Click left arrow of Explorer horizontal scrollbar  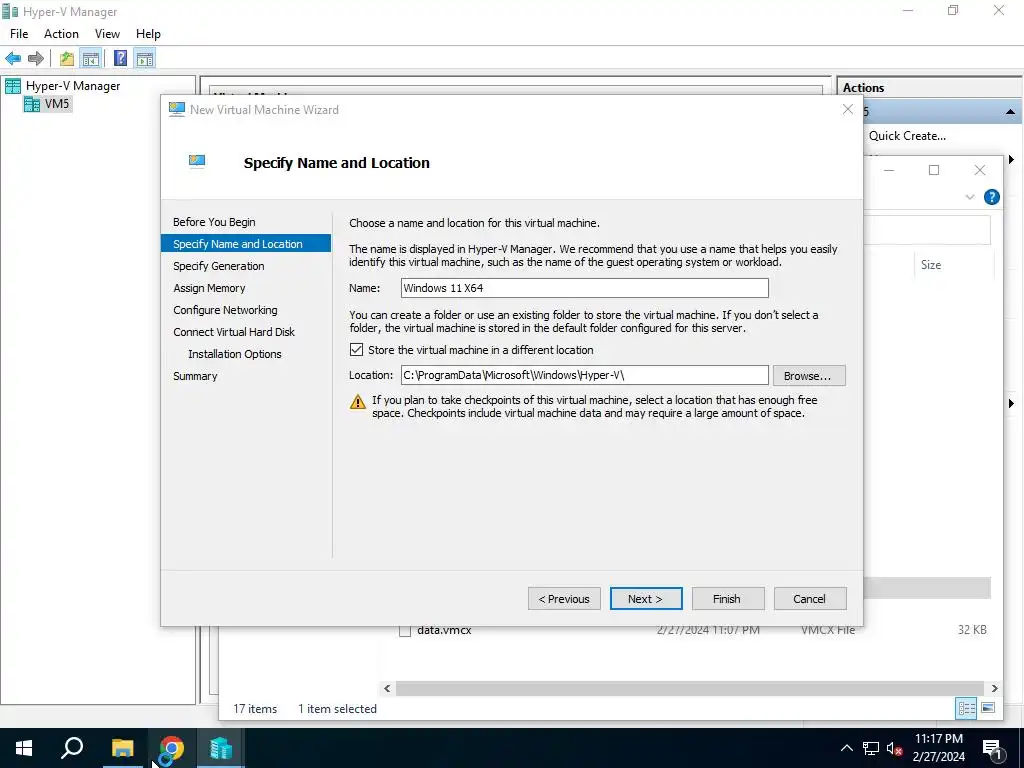coord(387,688)
